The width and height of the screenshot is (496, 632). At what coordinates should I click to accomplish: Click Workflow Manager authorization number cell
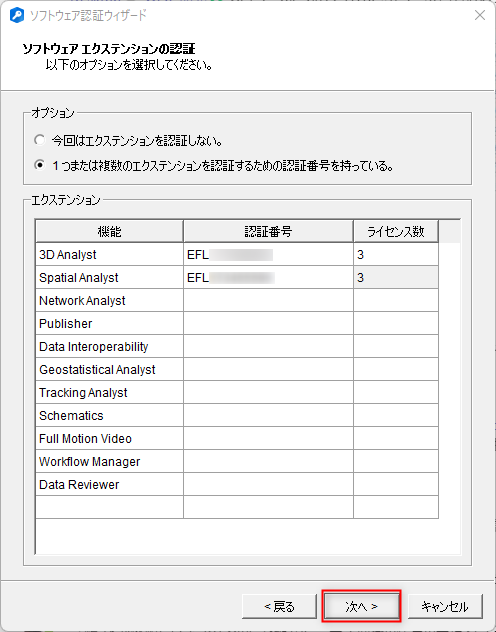point(268,461)
